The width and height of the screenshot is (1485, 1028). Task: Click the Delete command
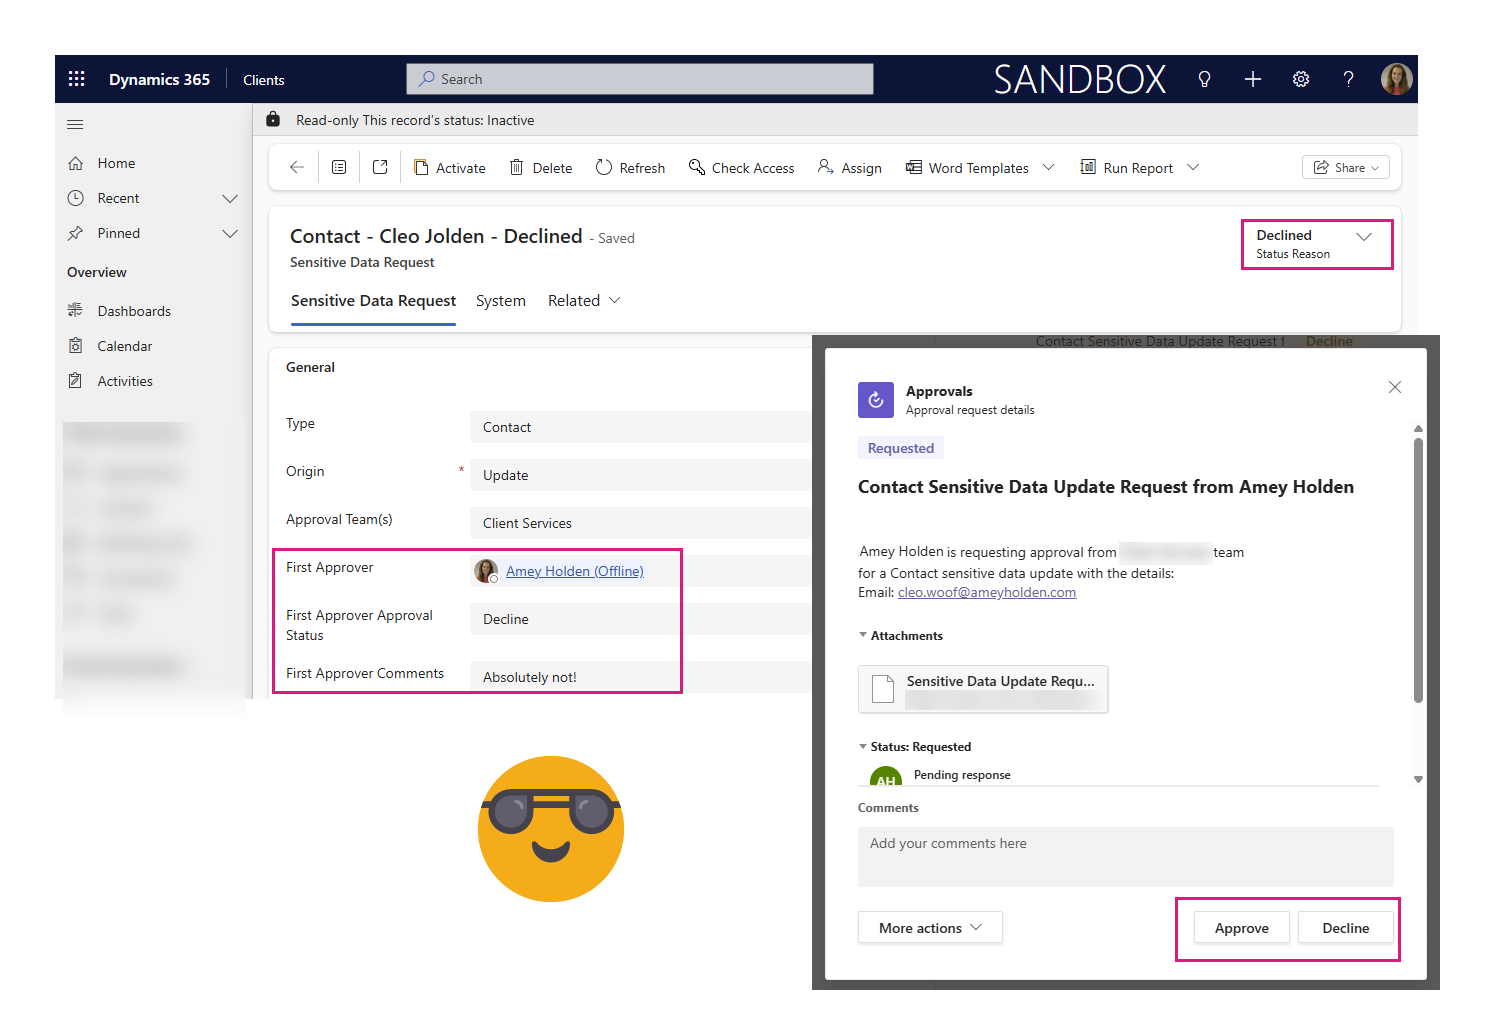click(x=541, y=168)
